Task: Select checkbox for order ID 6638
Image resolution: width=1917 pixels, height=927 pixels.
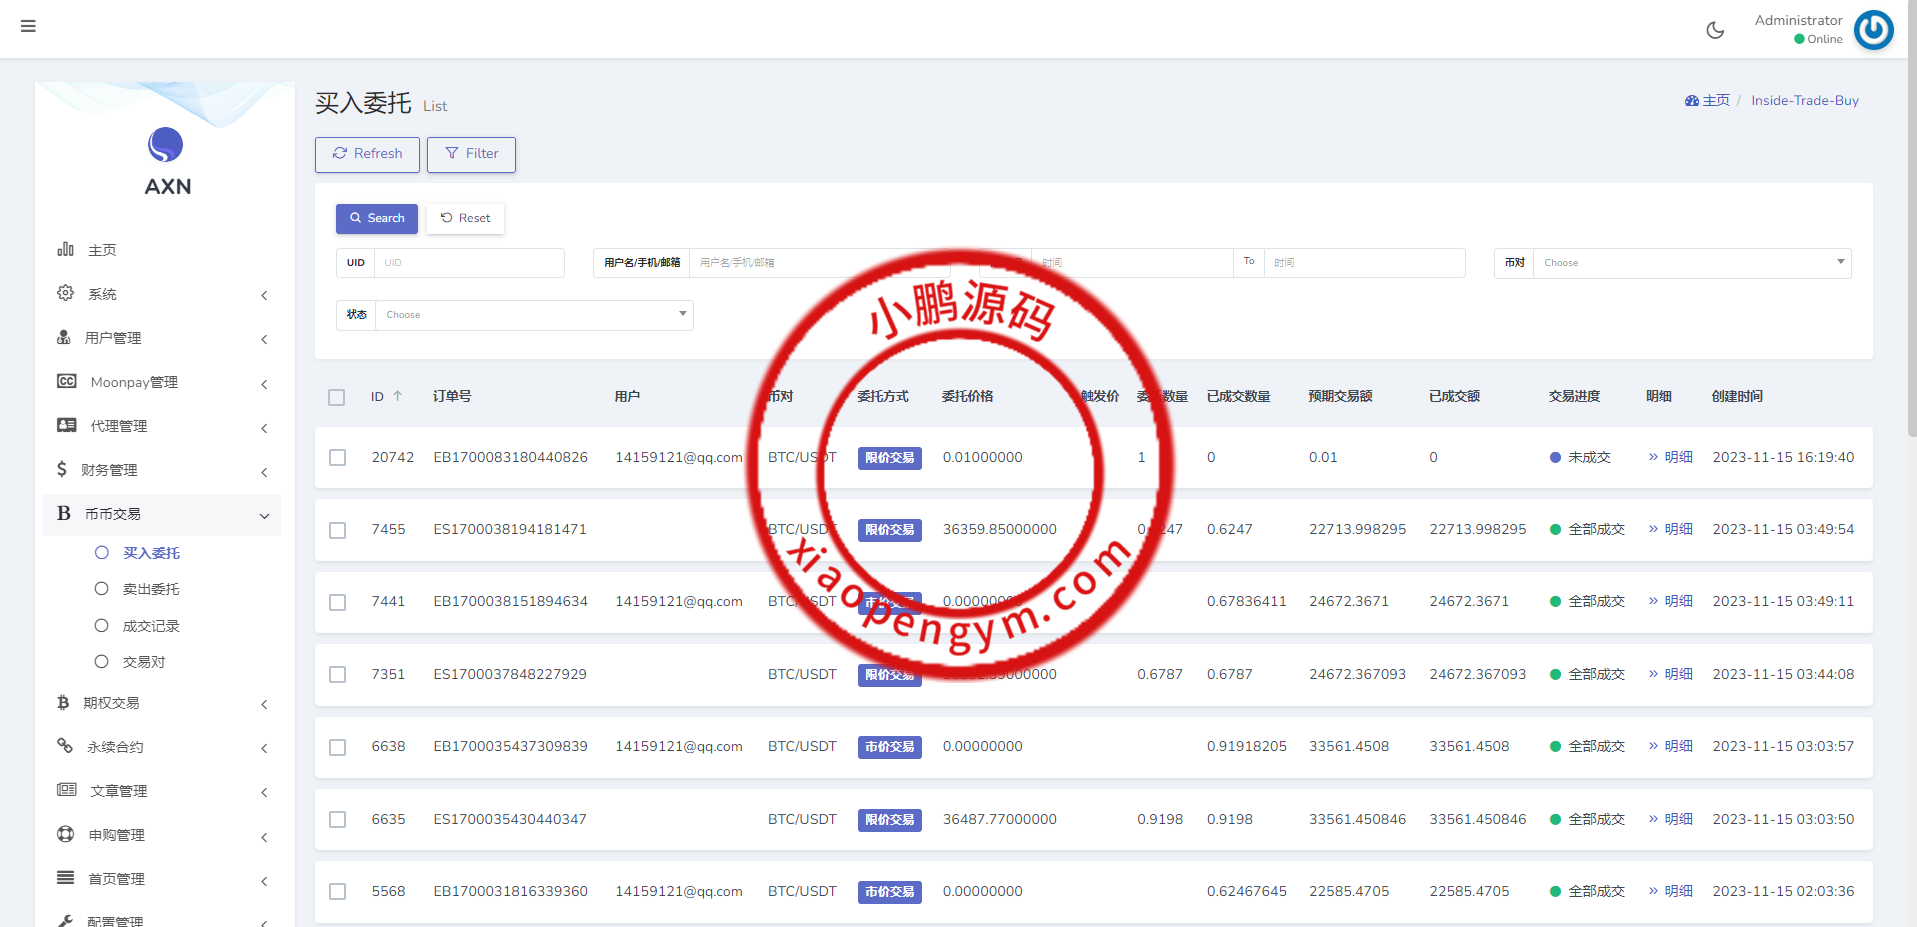Action: point(338,747)
